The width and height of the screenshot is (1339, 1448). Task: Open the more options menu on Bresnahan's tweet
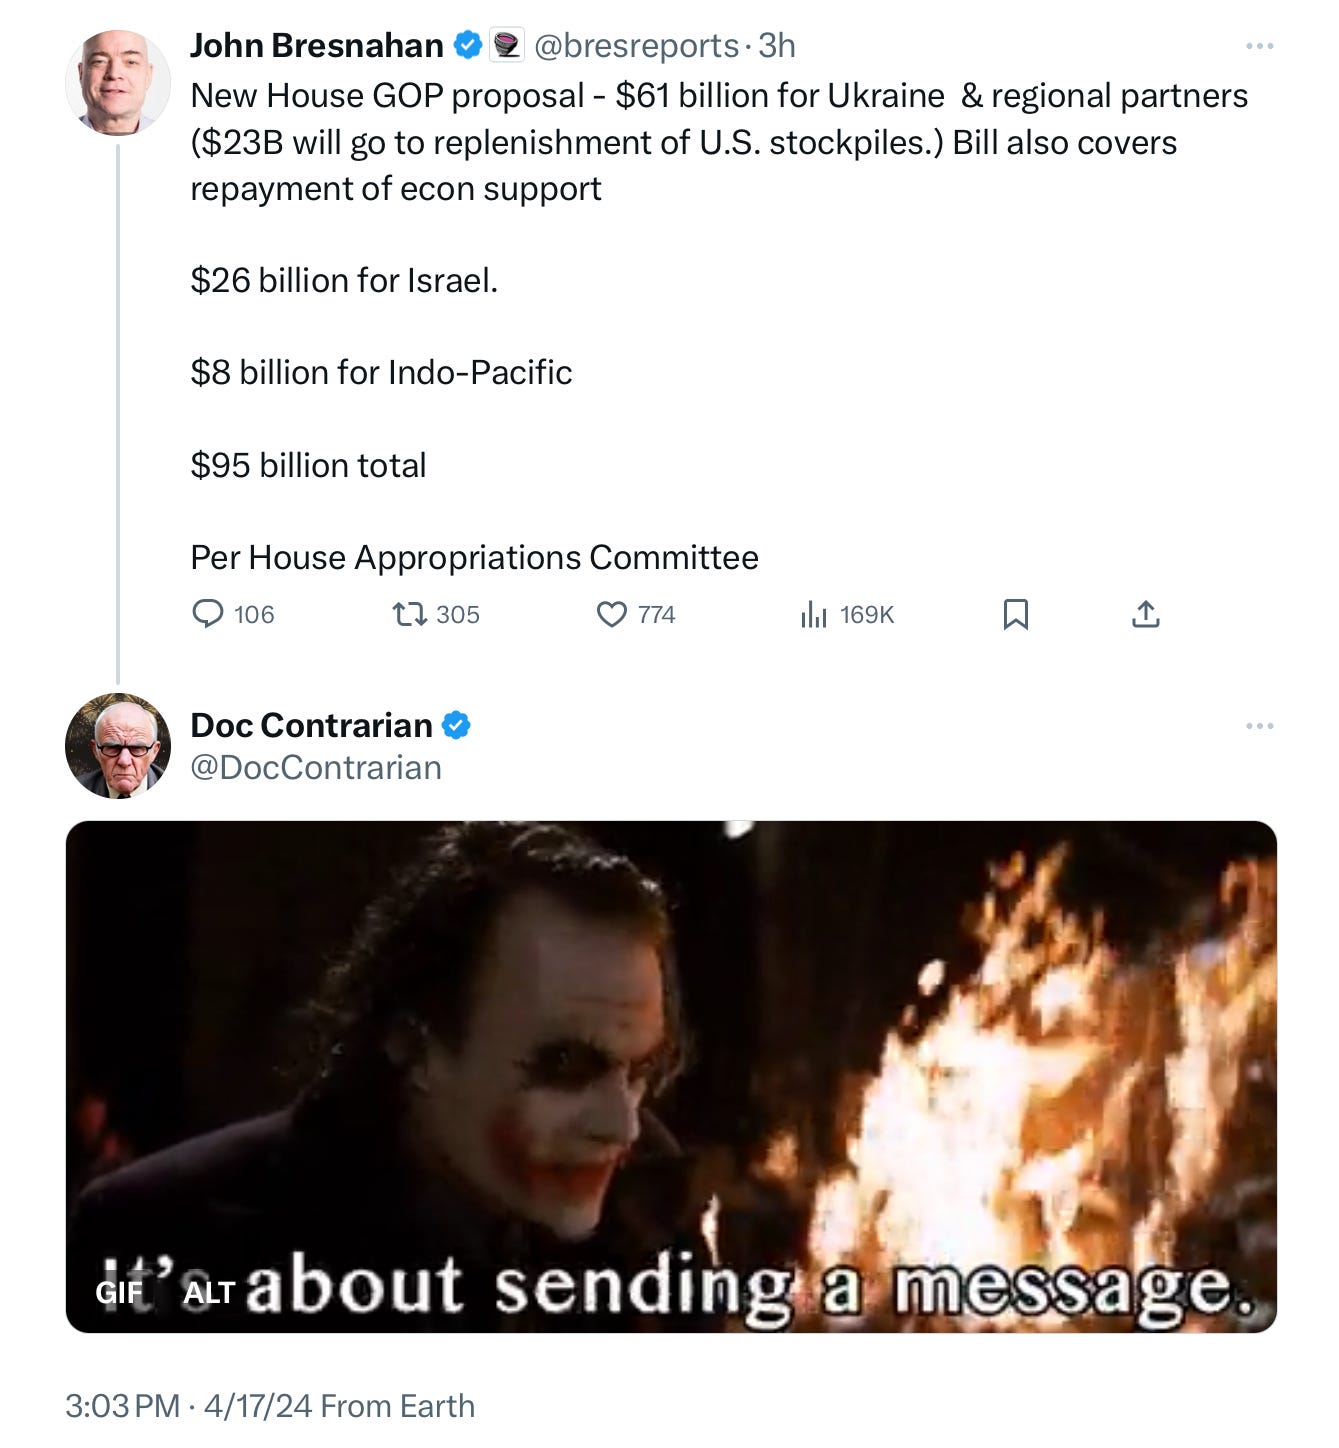pos(1260,46)
